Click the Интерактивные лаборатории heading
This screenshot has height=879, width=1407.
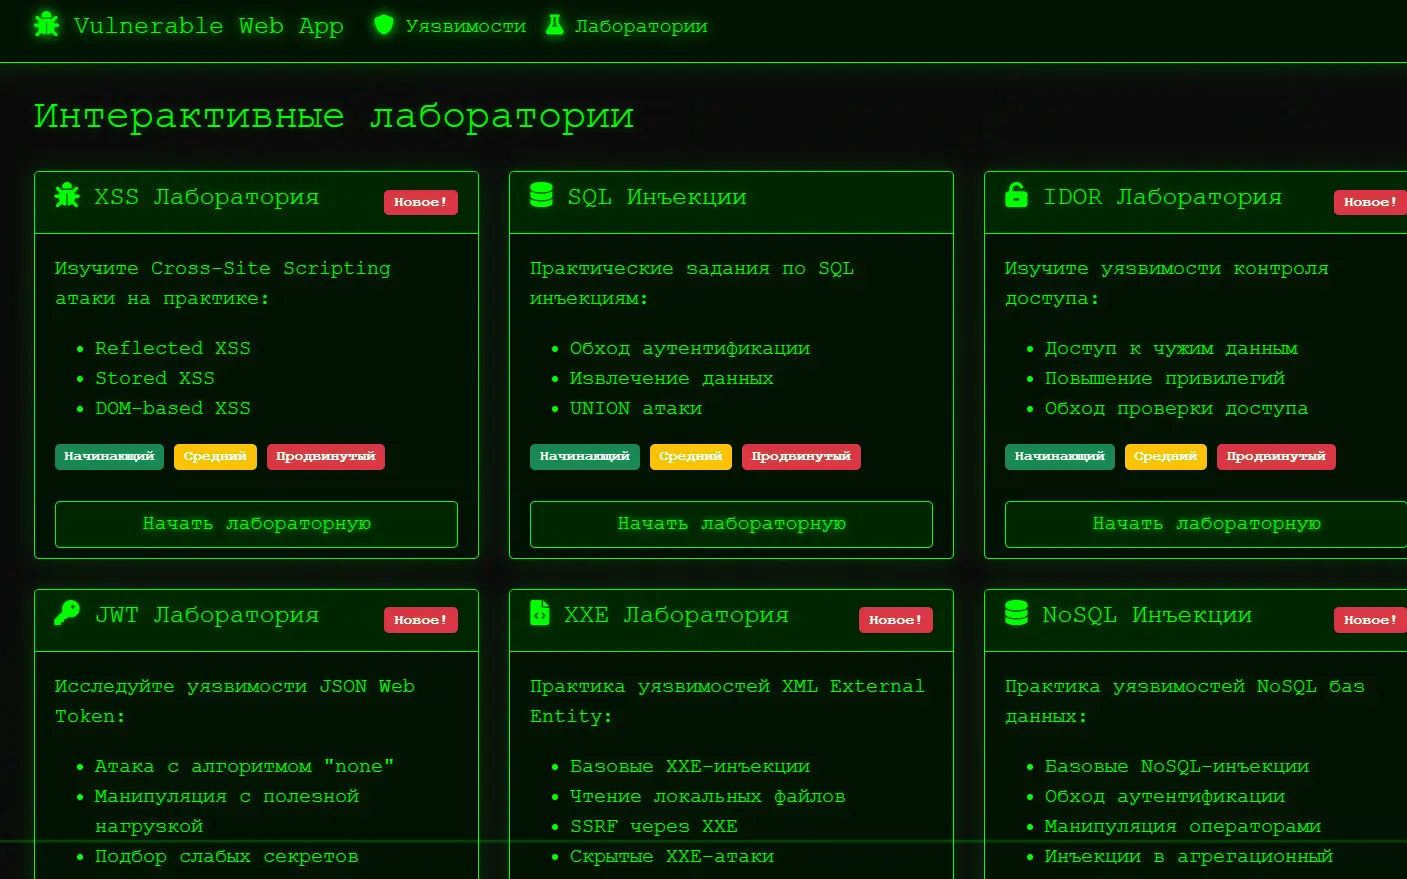click(334, 116)
